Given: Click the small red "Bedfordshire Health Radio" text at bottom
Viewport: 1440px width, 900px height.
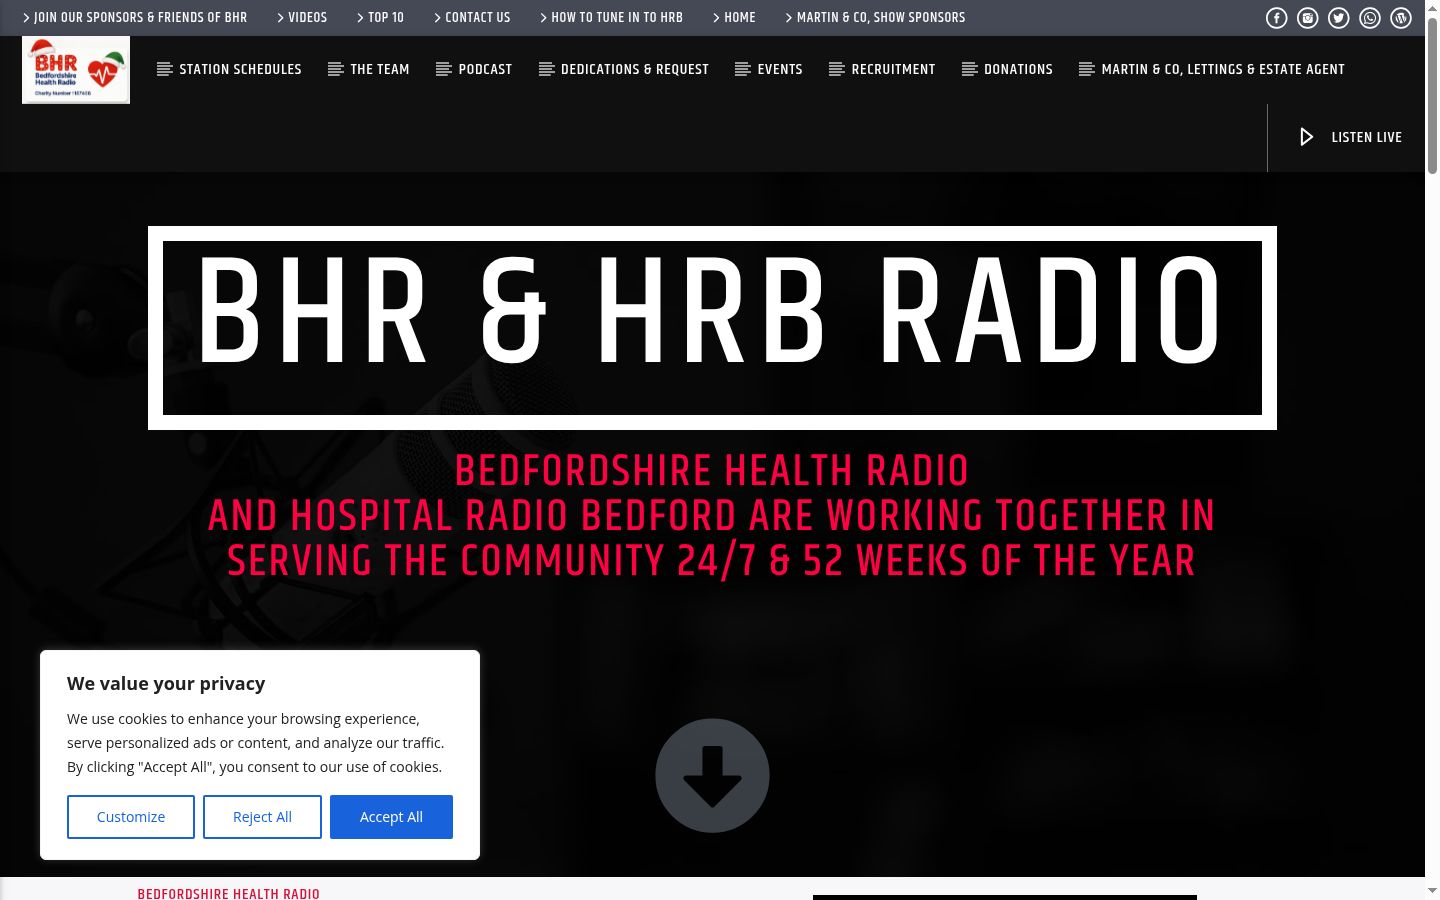Looking at the screenshot, I should pos(229,893).
